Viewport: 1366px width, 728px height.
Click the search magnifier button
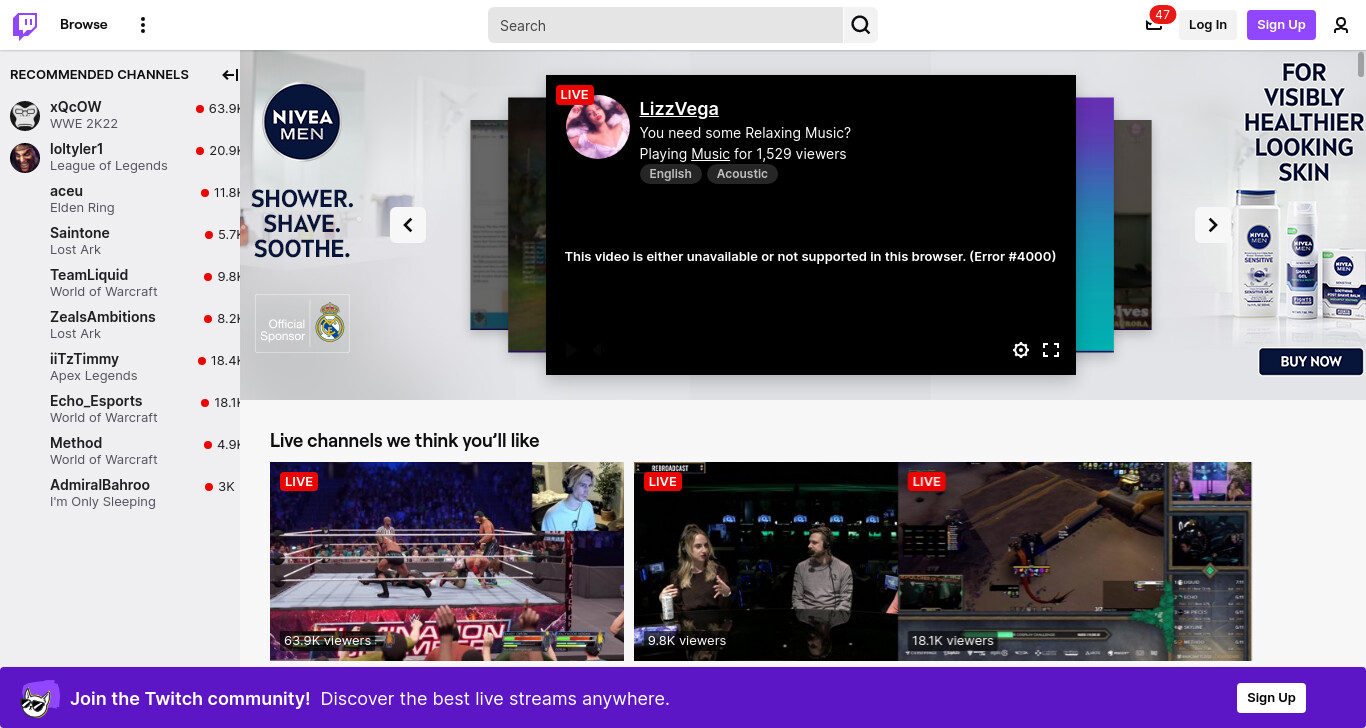pyautogui.click(x=861, y=25)
